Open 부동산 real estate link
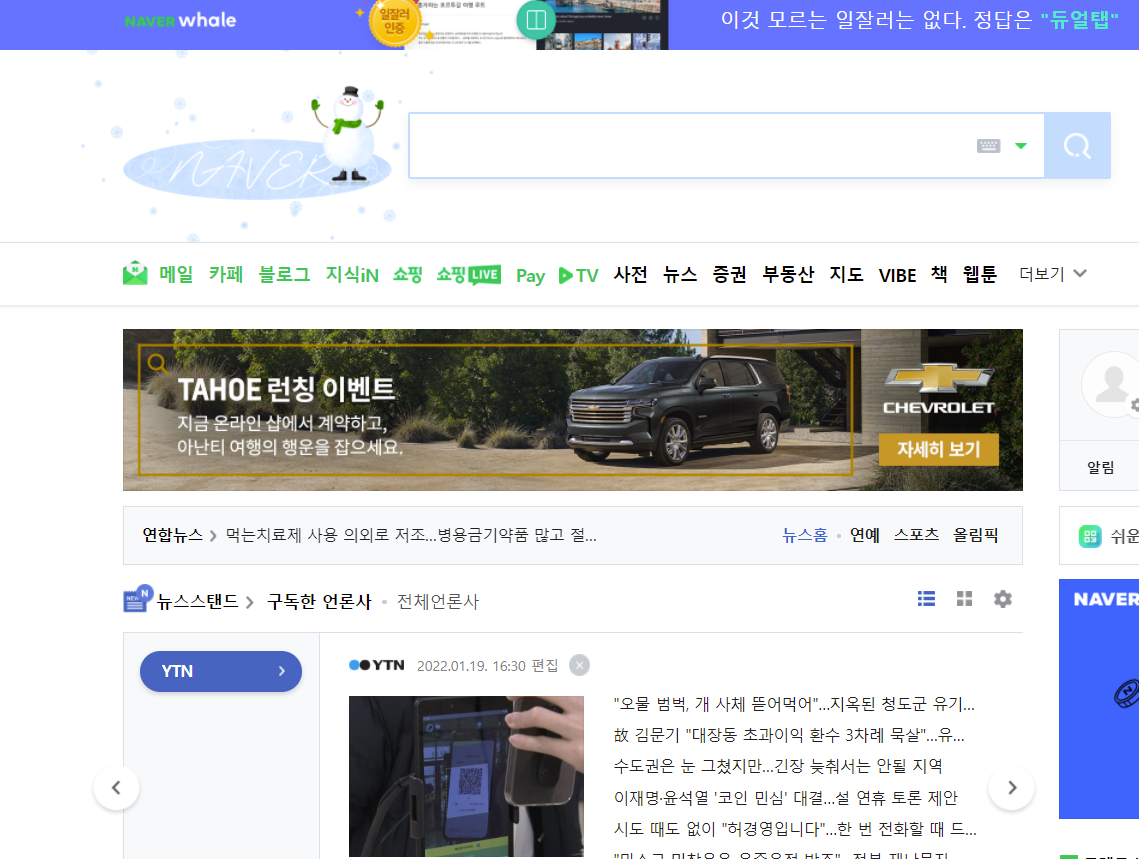The height and width of the screenshot is (859, 1139). 788,274
